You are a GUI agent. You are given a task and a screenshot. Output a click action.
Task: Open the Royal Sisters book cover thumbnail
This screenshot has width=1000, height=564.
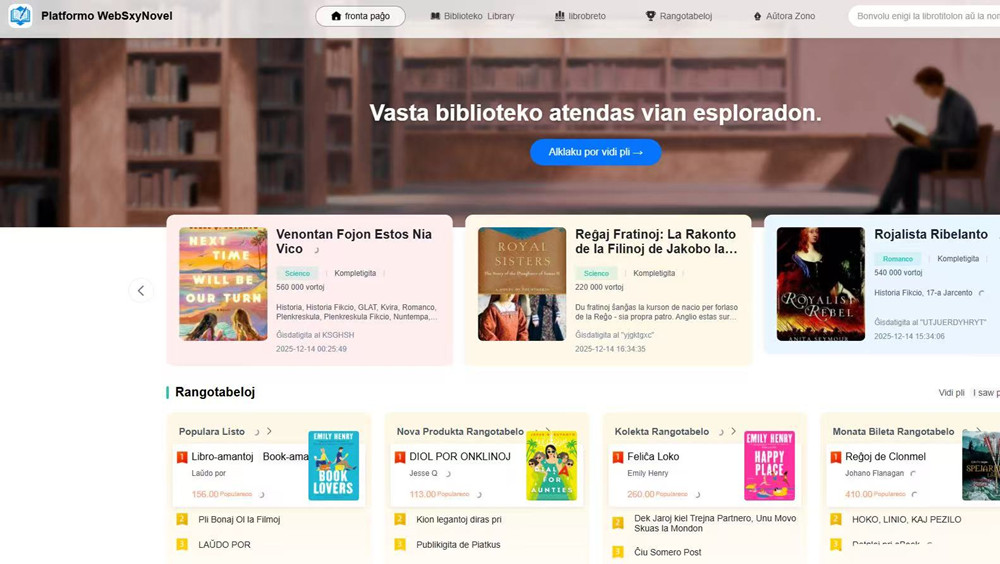point(522,284)
